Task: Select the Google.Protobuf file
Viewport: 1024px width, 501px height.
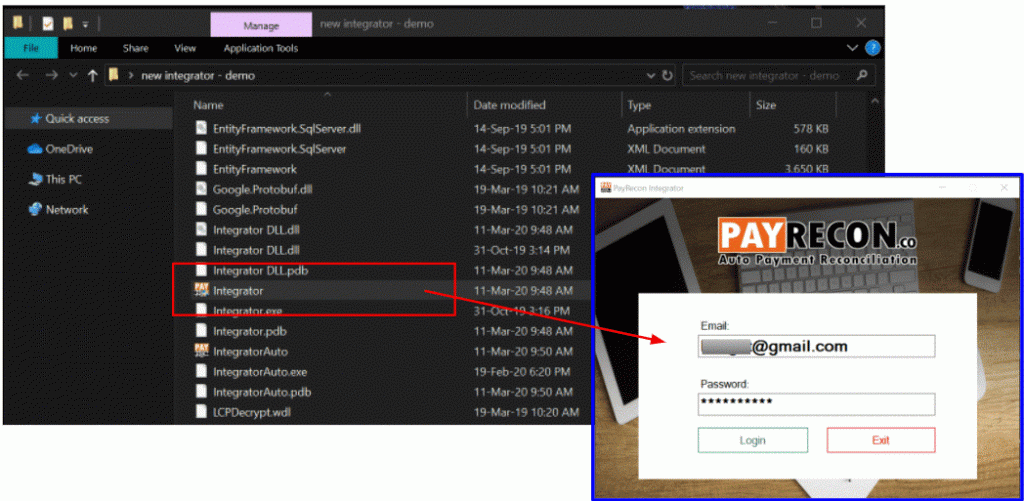Action: tap(254, 210)
